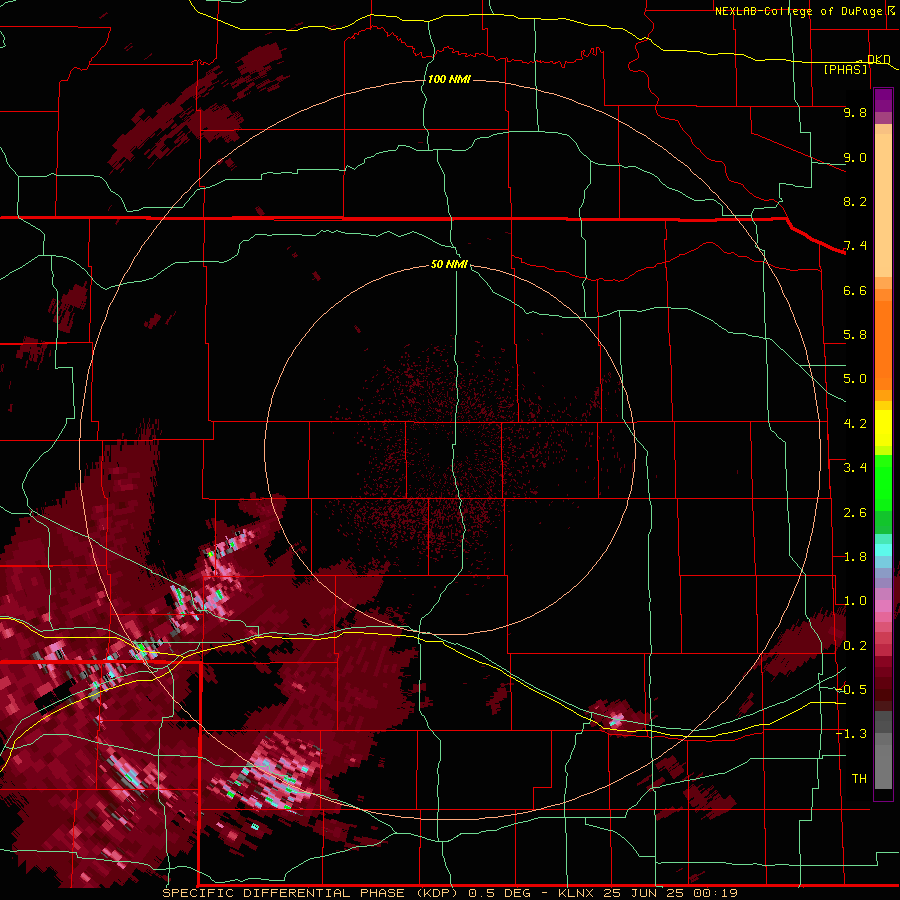Viewport: 900px width, 900px height.
Task: Click the '0.5 DEG' elevation angle text
Action: pyautogui.click(x=502, y=893)
